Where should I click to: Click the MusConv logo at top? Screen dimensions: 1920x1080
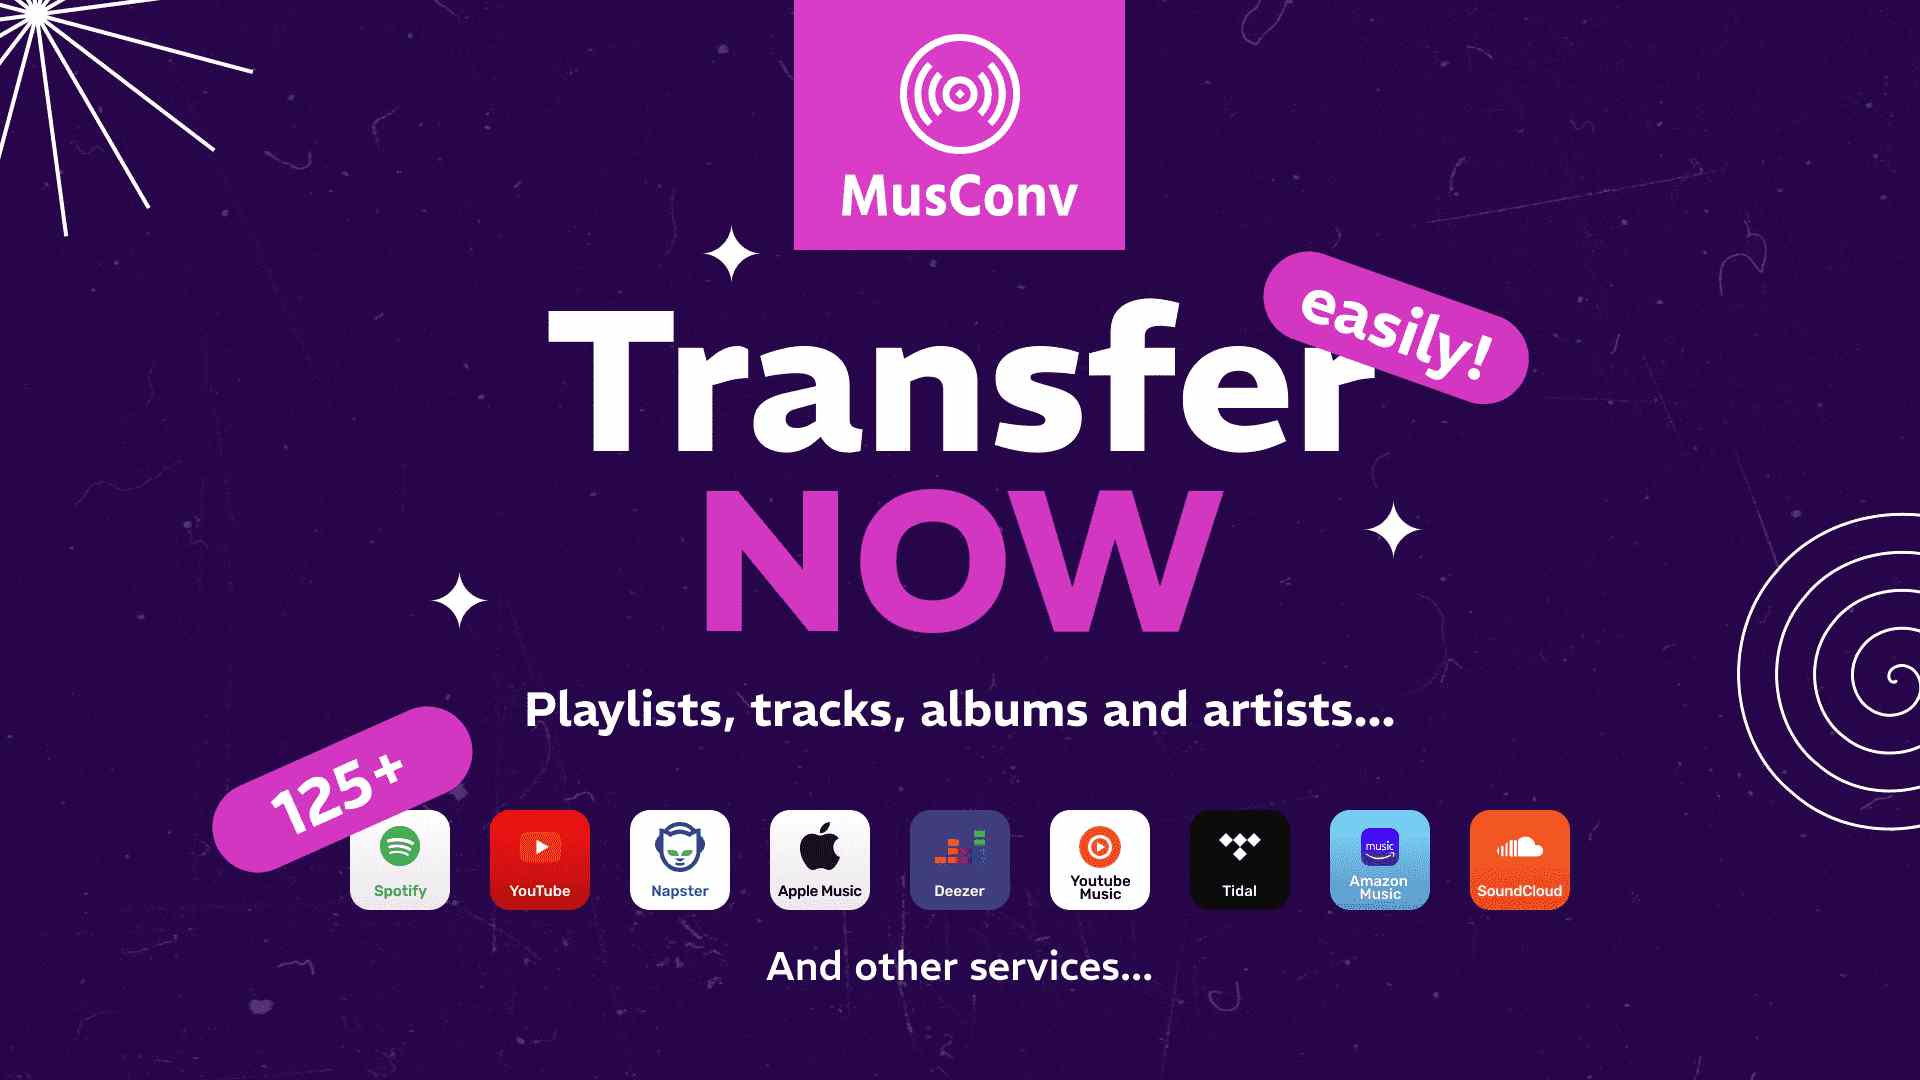click(959, 124)
